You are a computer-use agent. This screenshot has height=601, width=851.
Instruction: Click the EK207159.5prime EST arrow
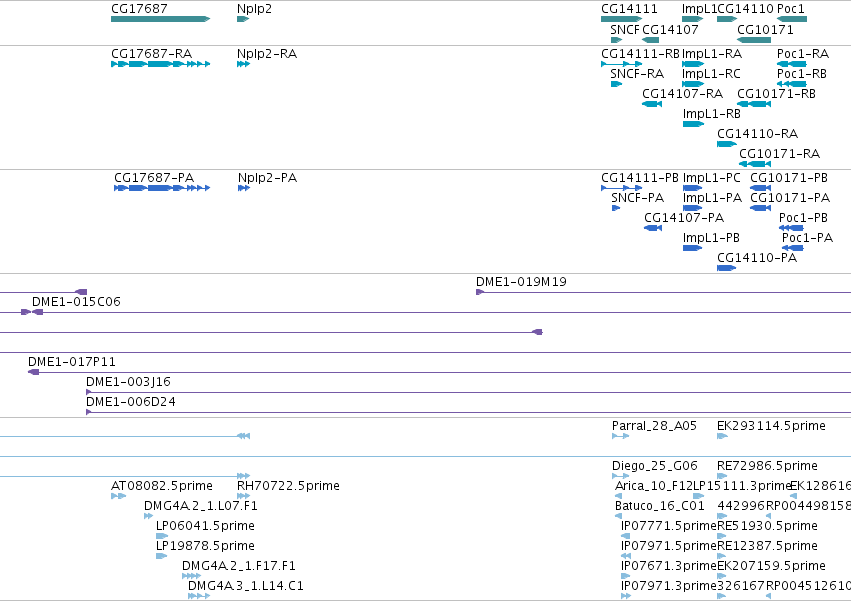(x=722, y=576)
